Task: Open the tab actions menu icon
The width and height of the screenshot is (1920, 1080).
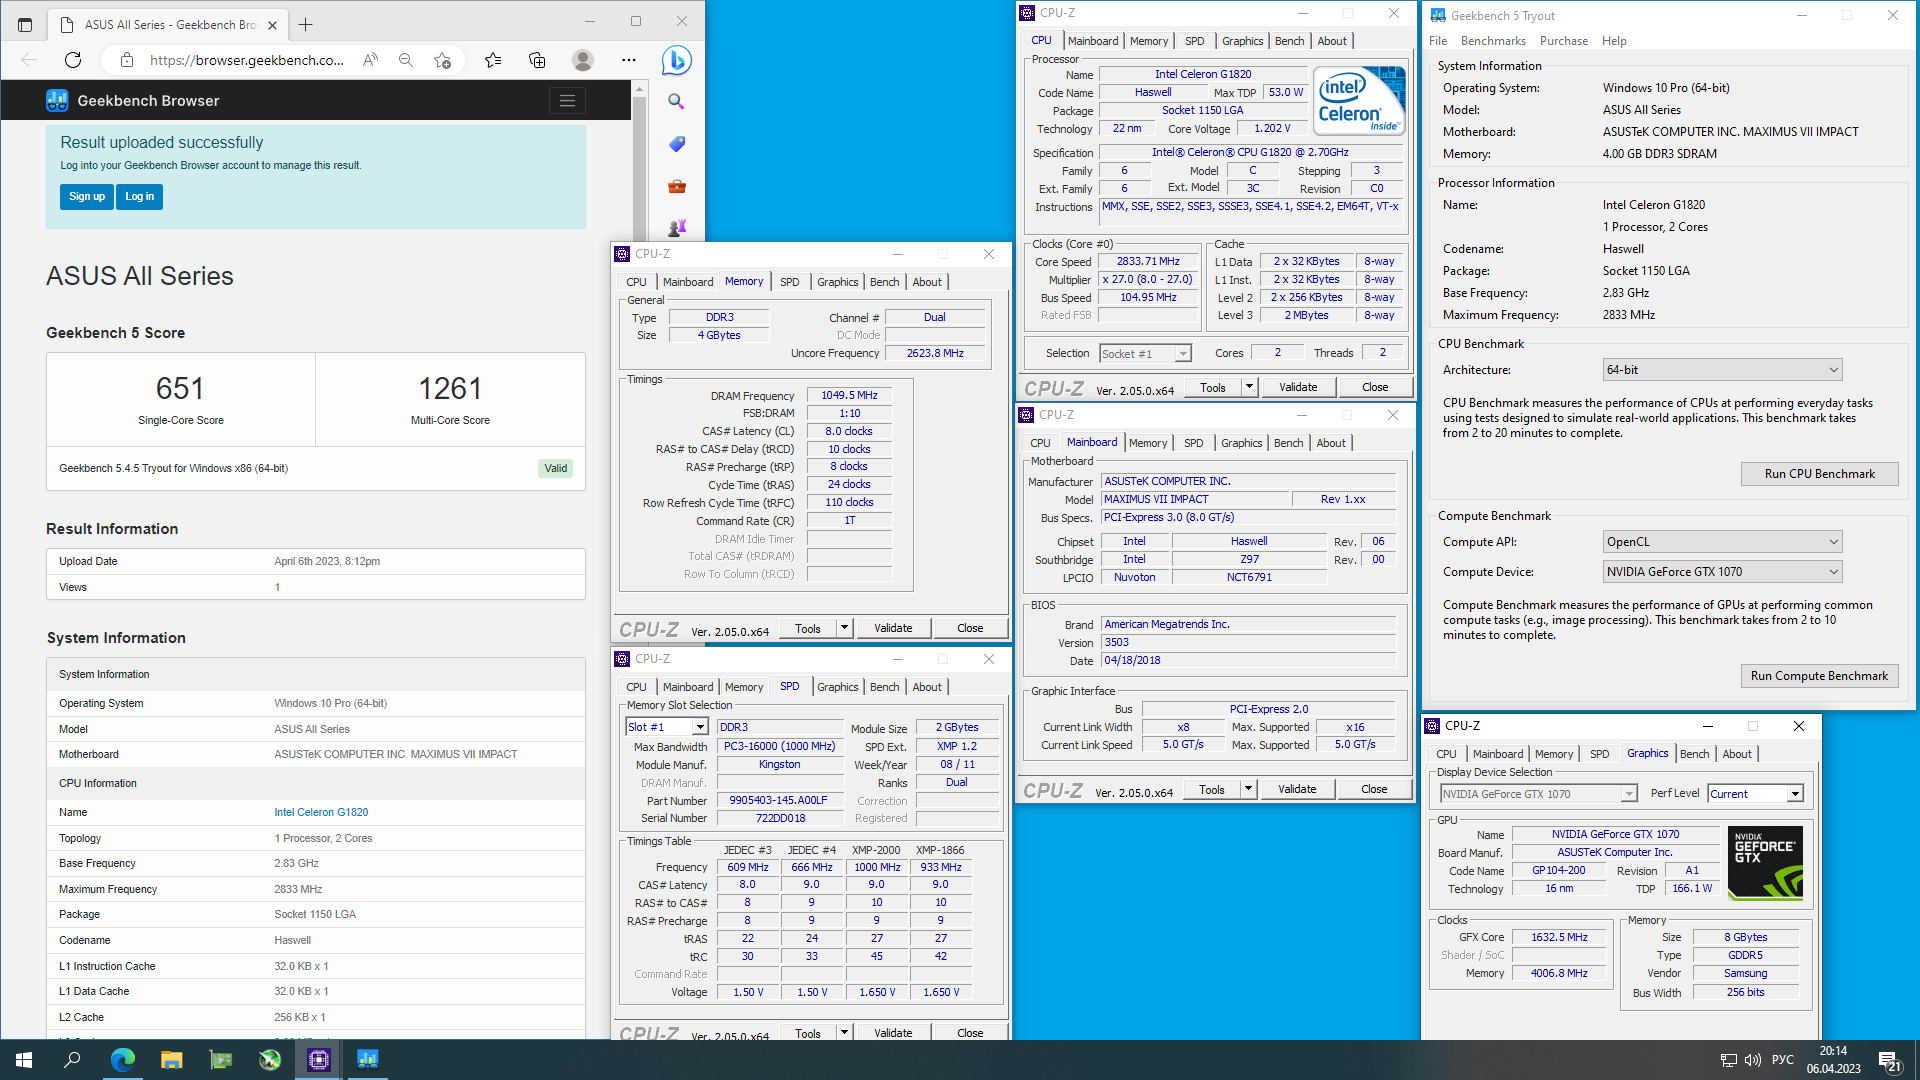Action: 25,24
